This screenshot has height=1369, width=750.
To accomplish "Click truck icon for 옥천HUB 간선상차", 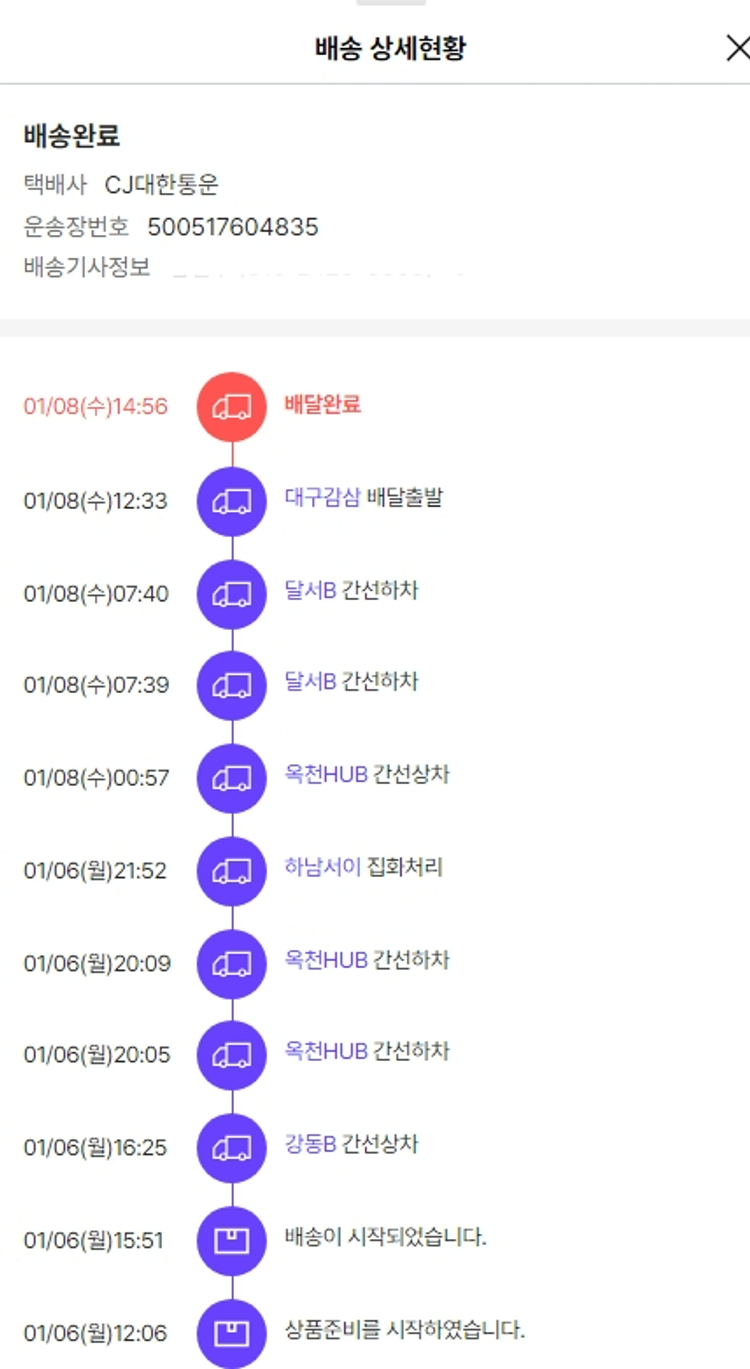I will [x=232, y=777].
